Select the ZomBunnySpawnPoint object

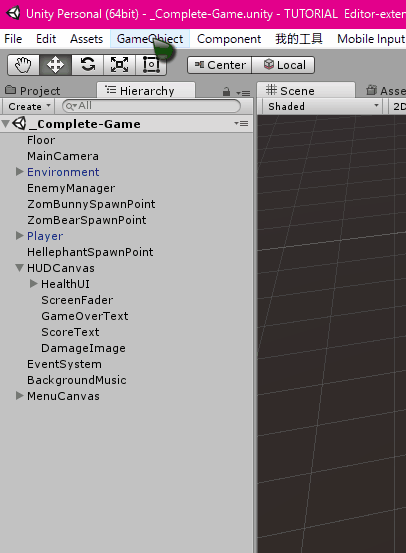(91, 204)
